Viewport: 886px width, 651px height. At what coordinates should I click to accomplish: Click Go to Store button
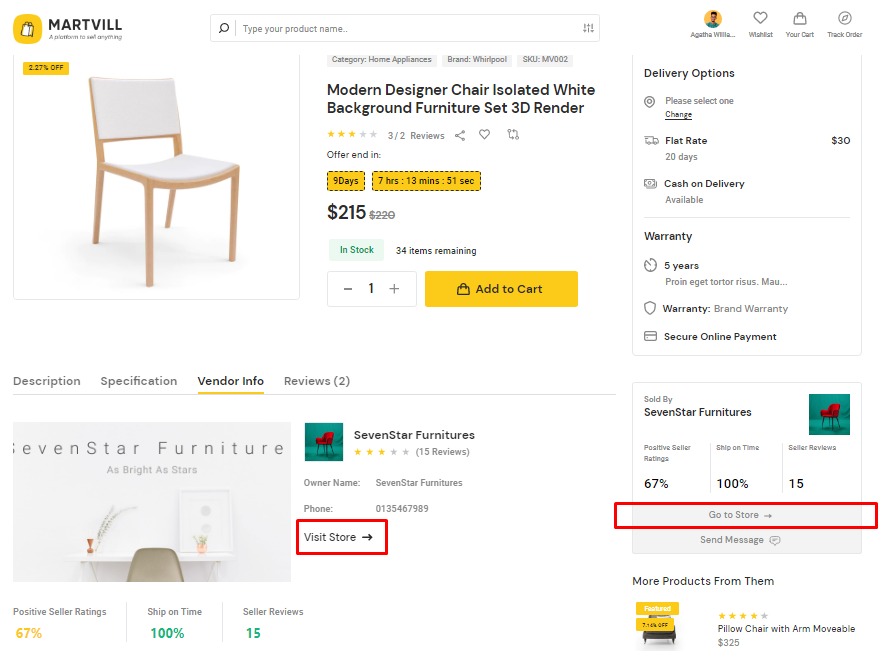point(740,515)
